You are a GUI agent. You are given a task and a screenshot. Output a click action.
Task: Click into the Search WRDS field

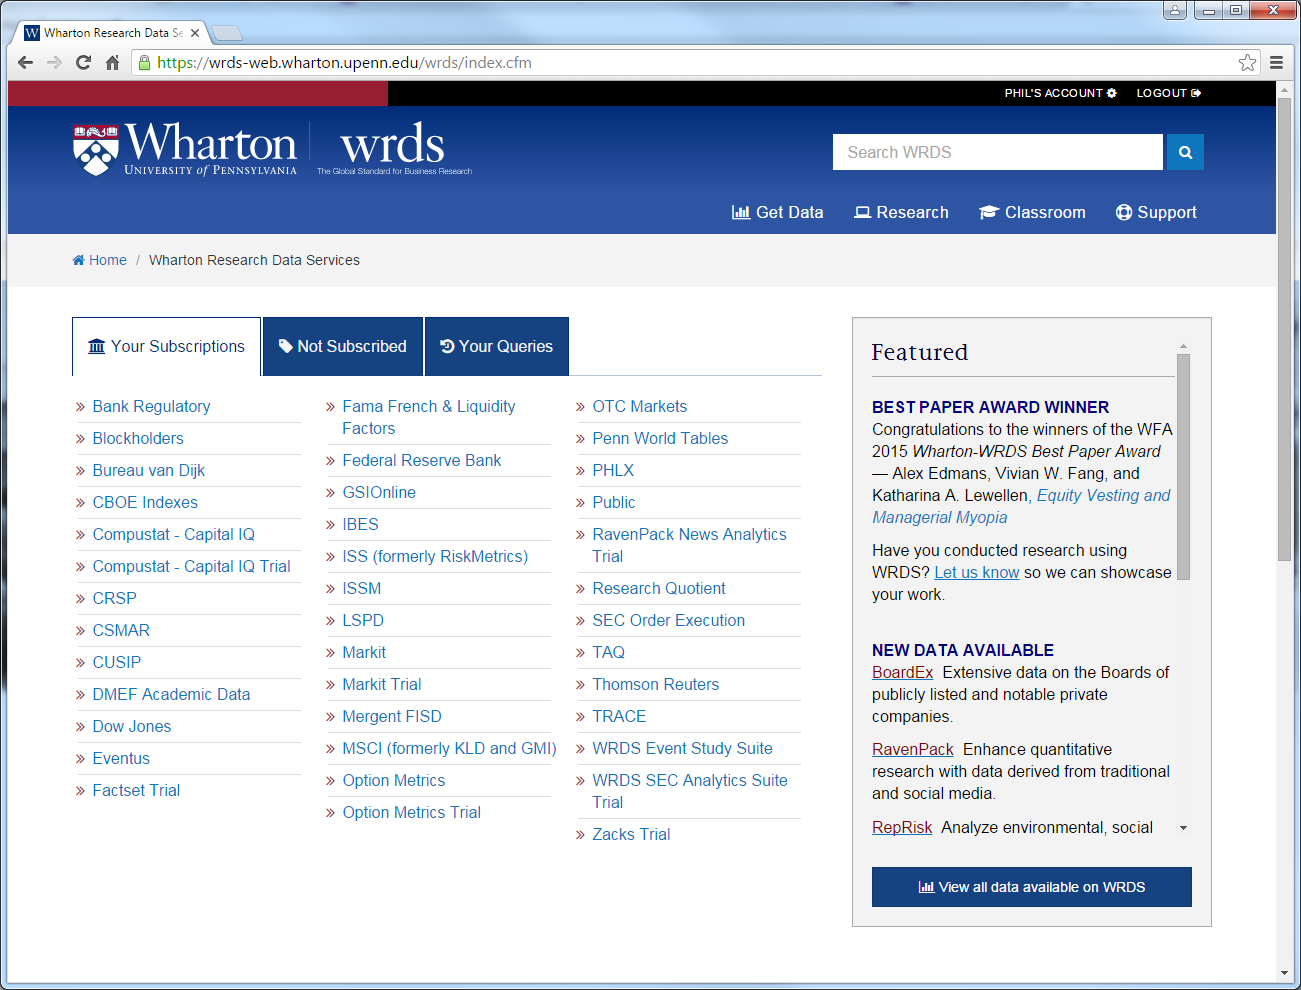click(x=997, y=152)
